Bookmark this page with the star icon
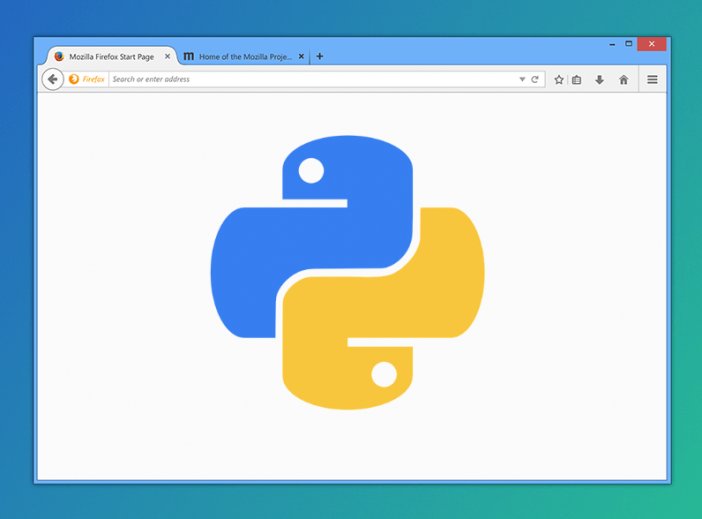 [559, 79]
